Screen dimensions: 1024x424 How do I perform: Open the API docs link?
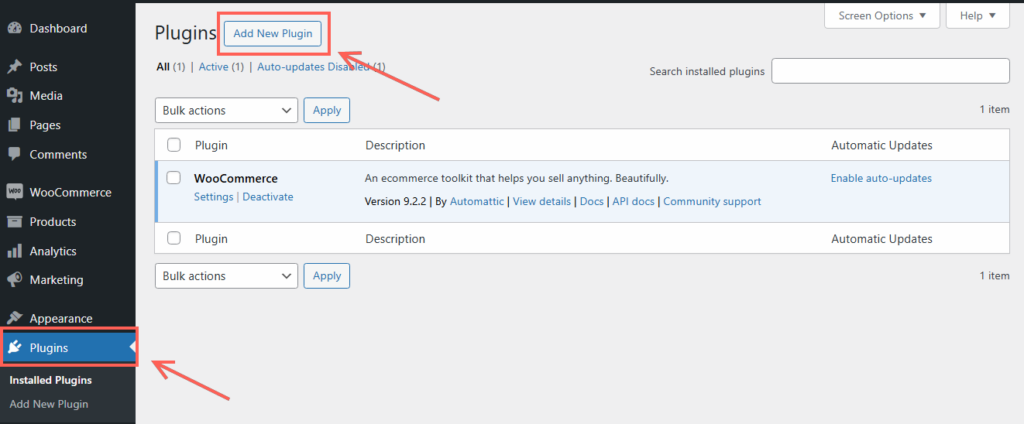click(x=633, y=201)
